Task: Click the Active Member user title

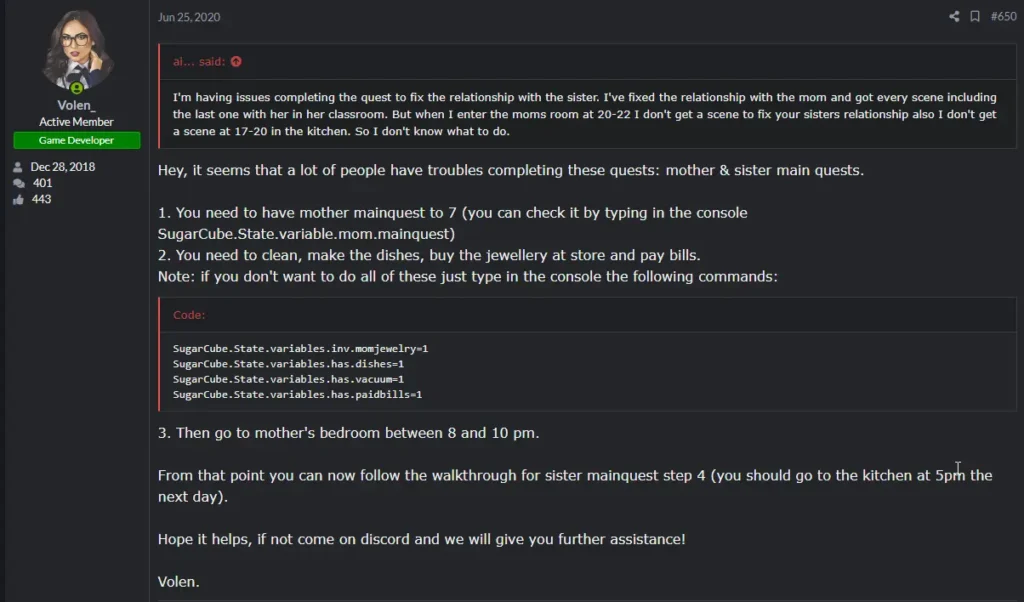Action: [x=77, y=122]
